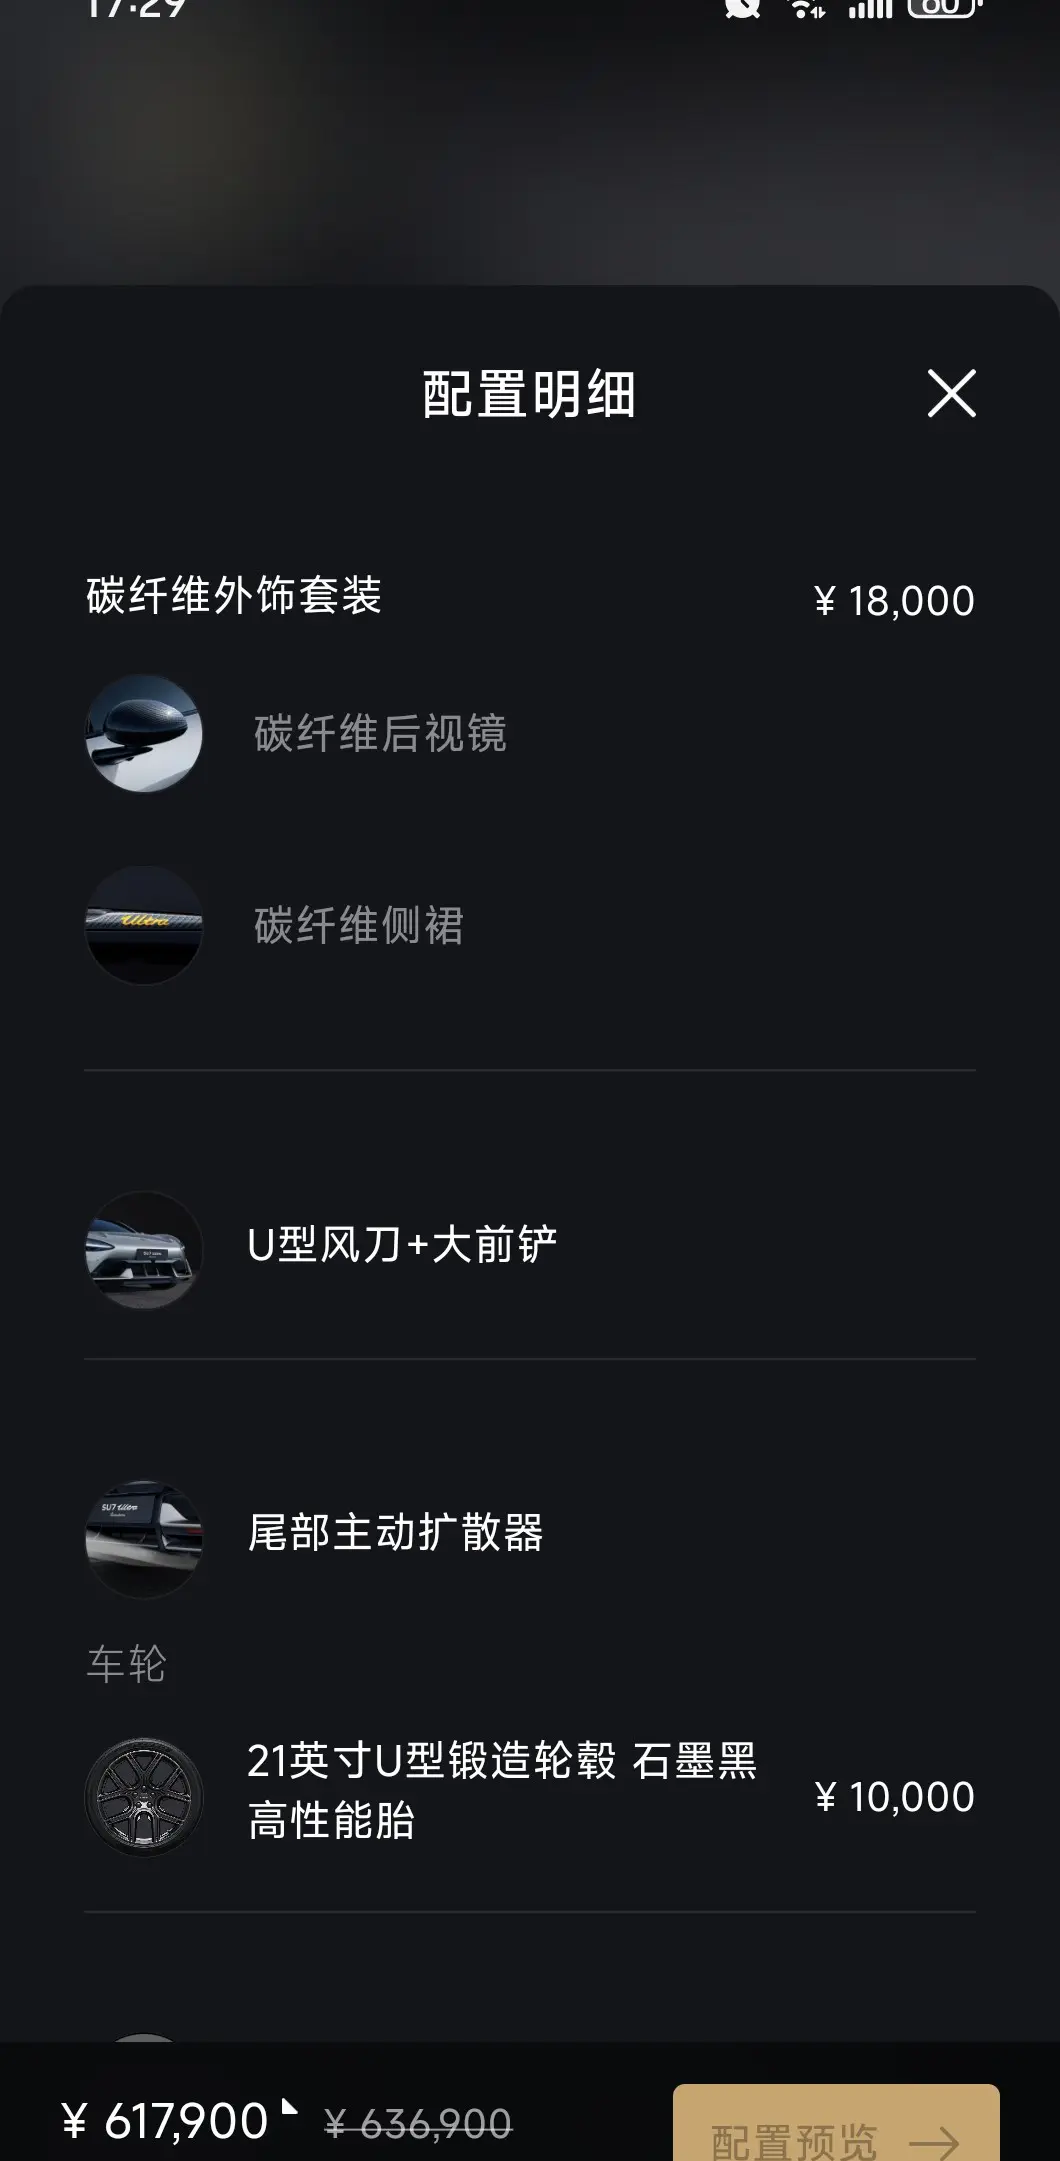Tap the signal strength icon in status bar
The width and height of the screenshot is (1060, 2161).
coord(870,8)
